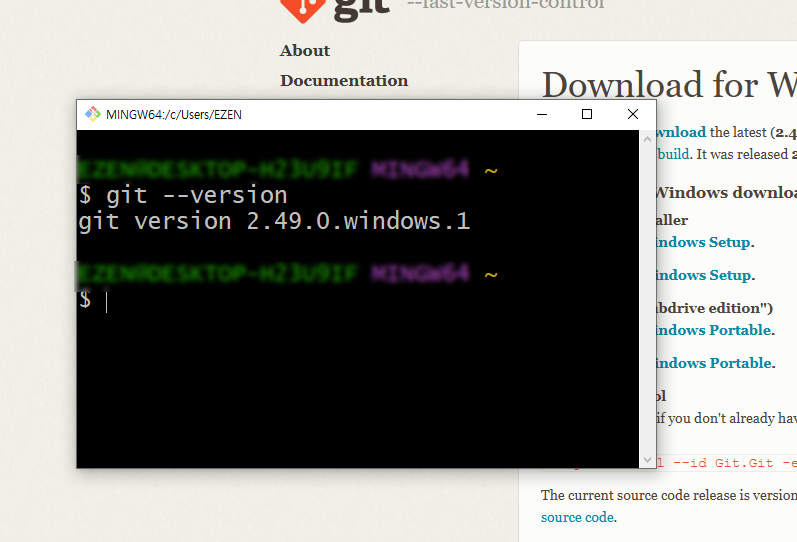Click the terminal scrollbar up arrow
Image resolution: width=797 pixels, height=542 pixels.
click(x=647, y=139)
